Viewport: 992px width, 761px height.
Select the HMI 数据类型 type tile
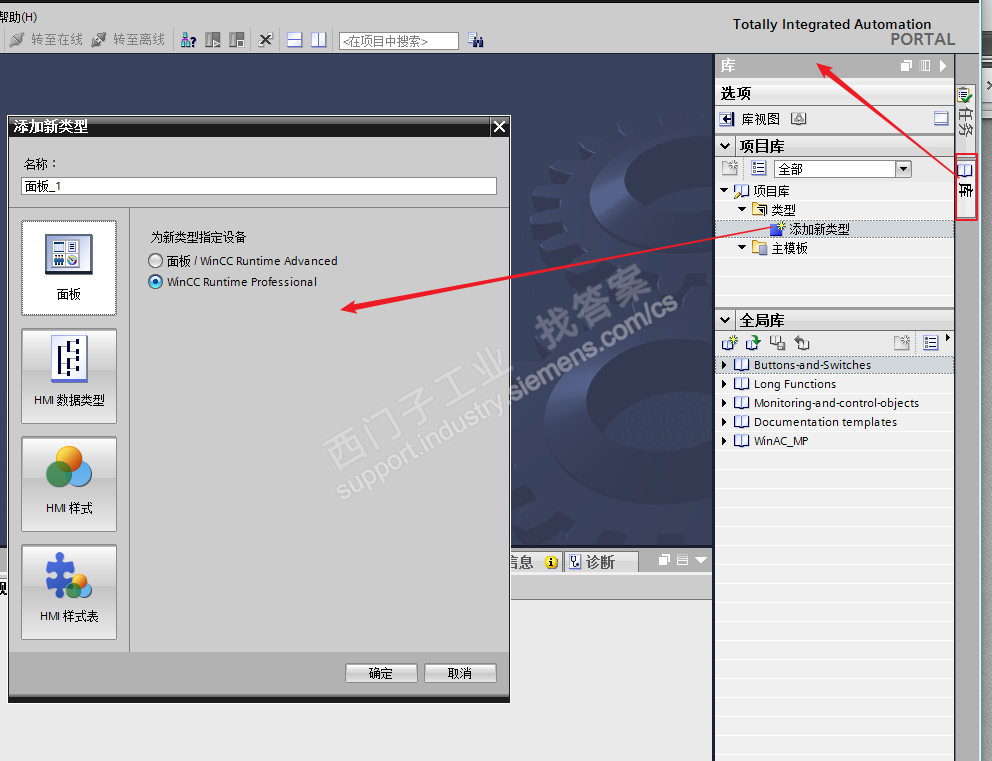[69, 376]
